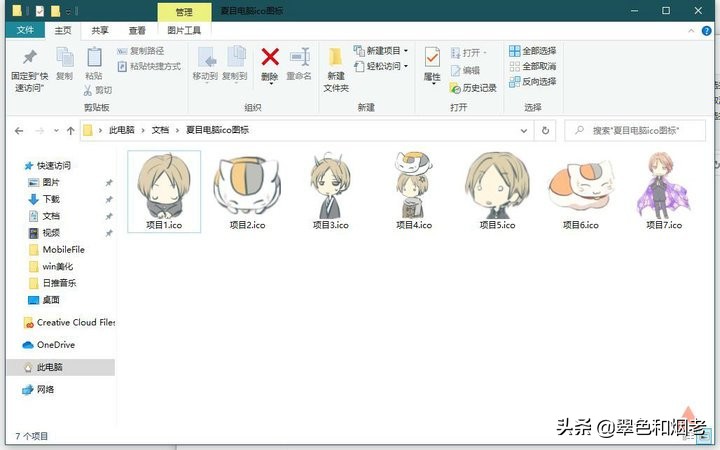The height and width of the screenshot is (450, 720).
Task: Expand address bar history dropdown
Action: coord(523,131)
